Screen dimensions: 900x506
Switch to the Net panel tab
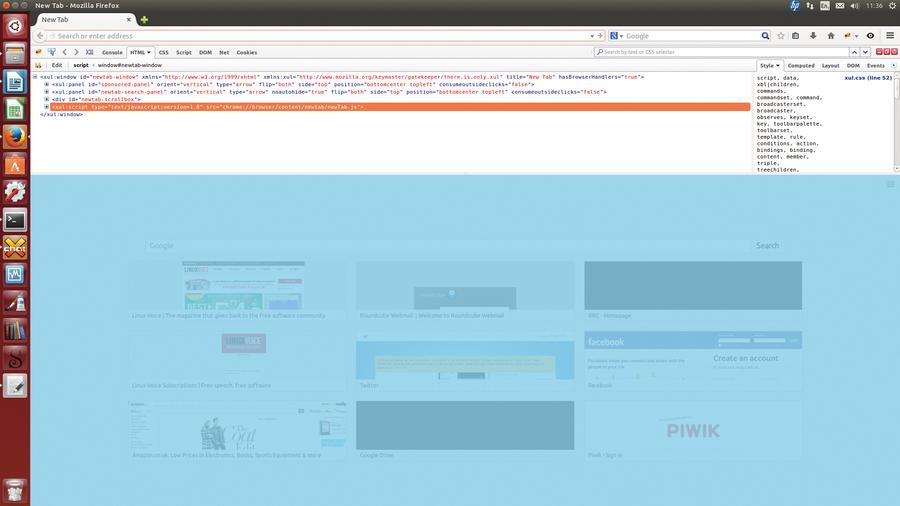pos(224,52)
